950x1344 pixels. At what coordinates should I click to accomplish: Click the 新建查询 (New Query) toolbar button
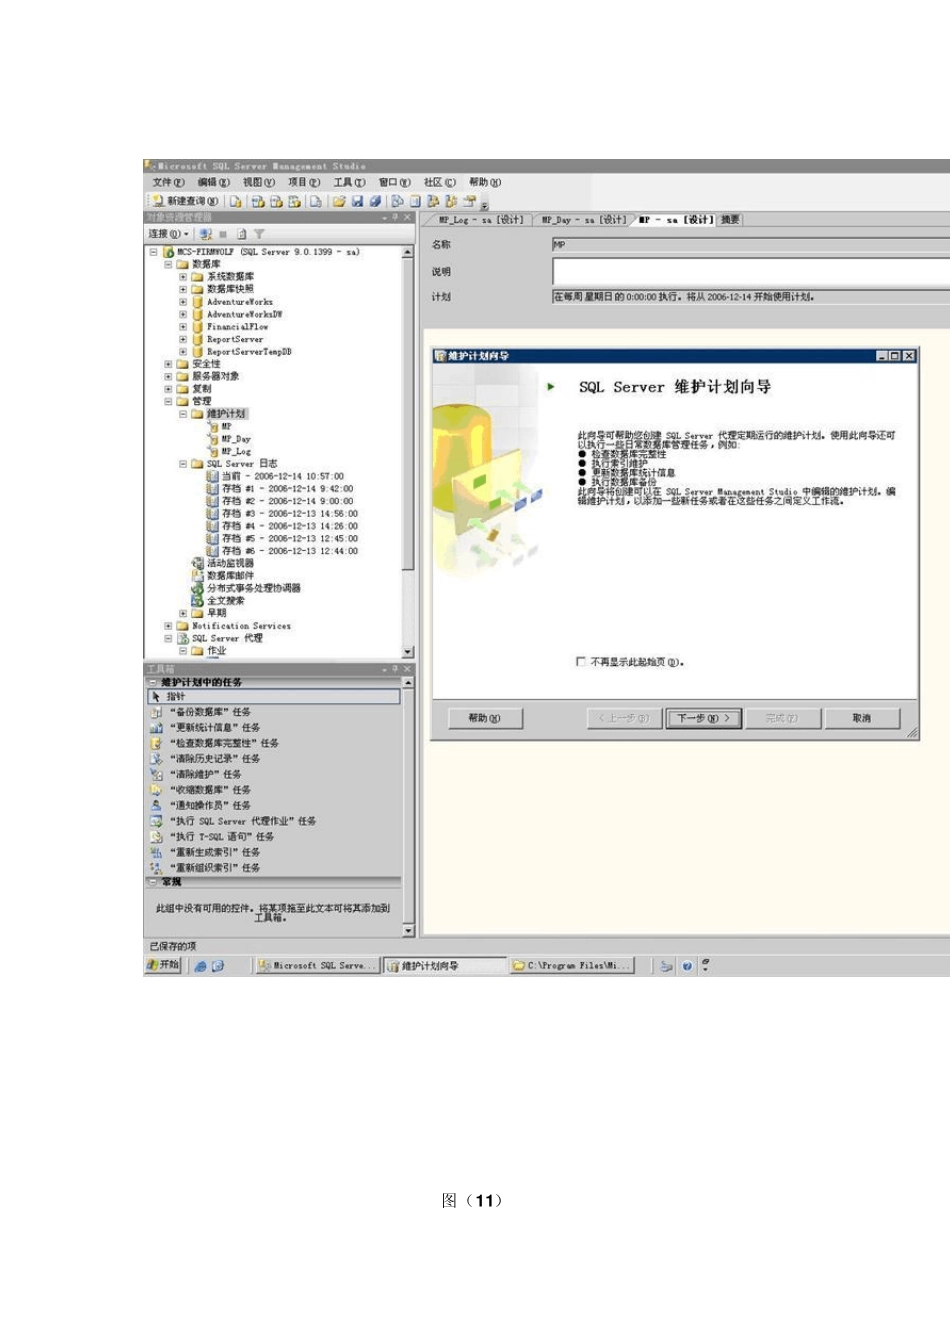coord(186,201)
